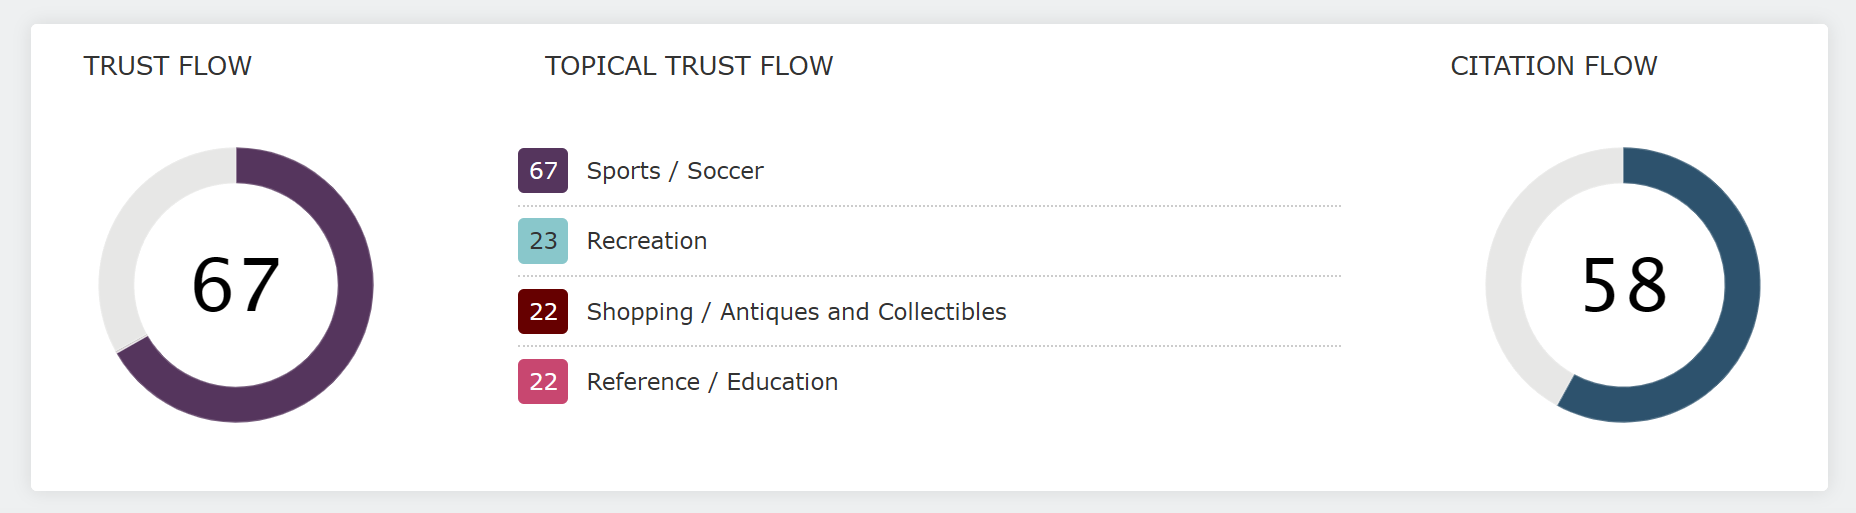Select the Reference / Education topic
Image resolution: width=1856 pixels, height=513 pixels.
click(x=712, y=382)
